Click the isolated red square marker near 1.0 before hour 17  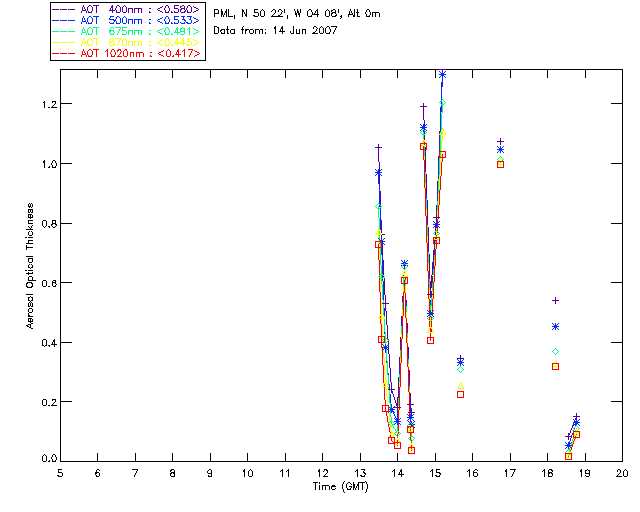pos(500,165)
